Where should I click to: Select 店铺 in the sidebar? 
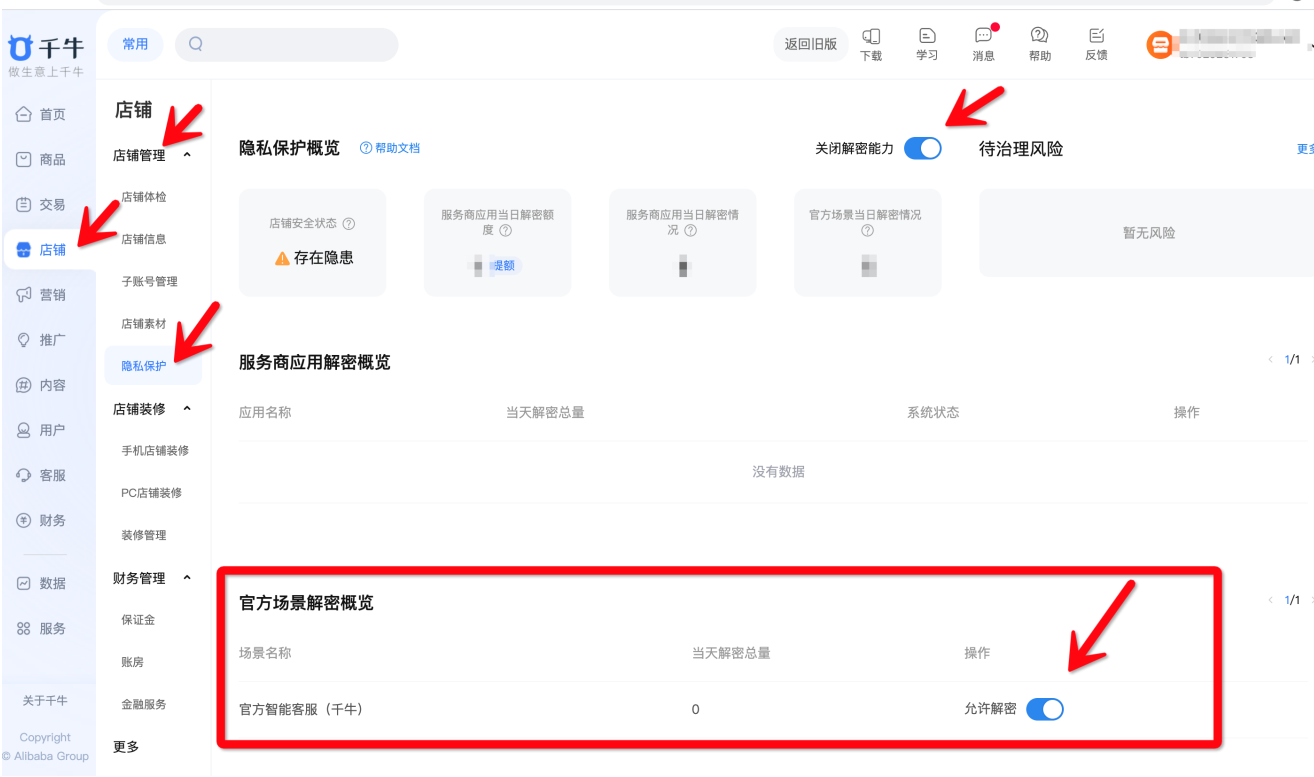click(x=50, y=250)
